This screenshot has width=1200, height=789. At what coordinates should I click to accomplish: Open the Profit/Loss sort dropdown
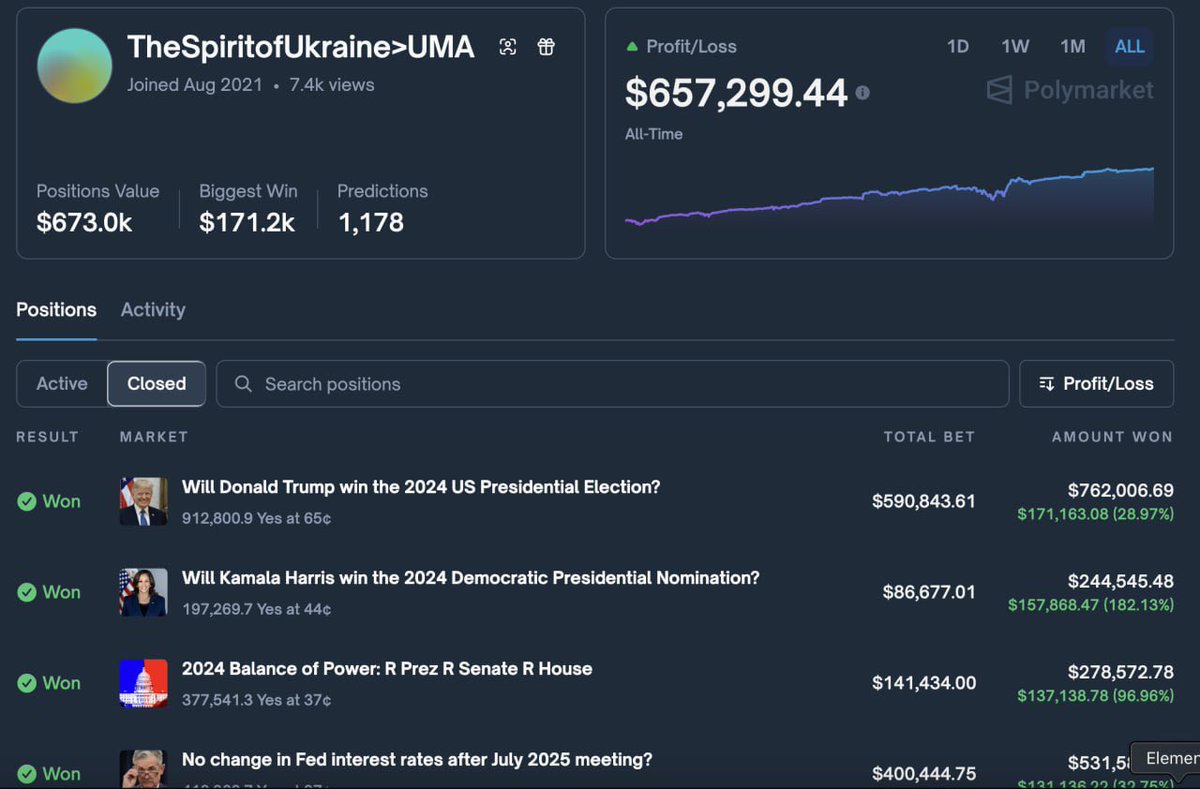tap(1096, 383)
